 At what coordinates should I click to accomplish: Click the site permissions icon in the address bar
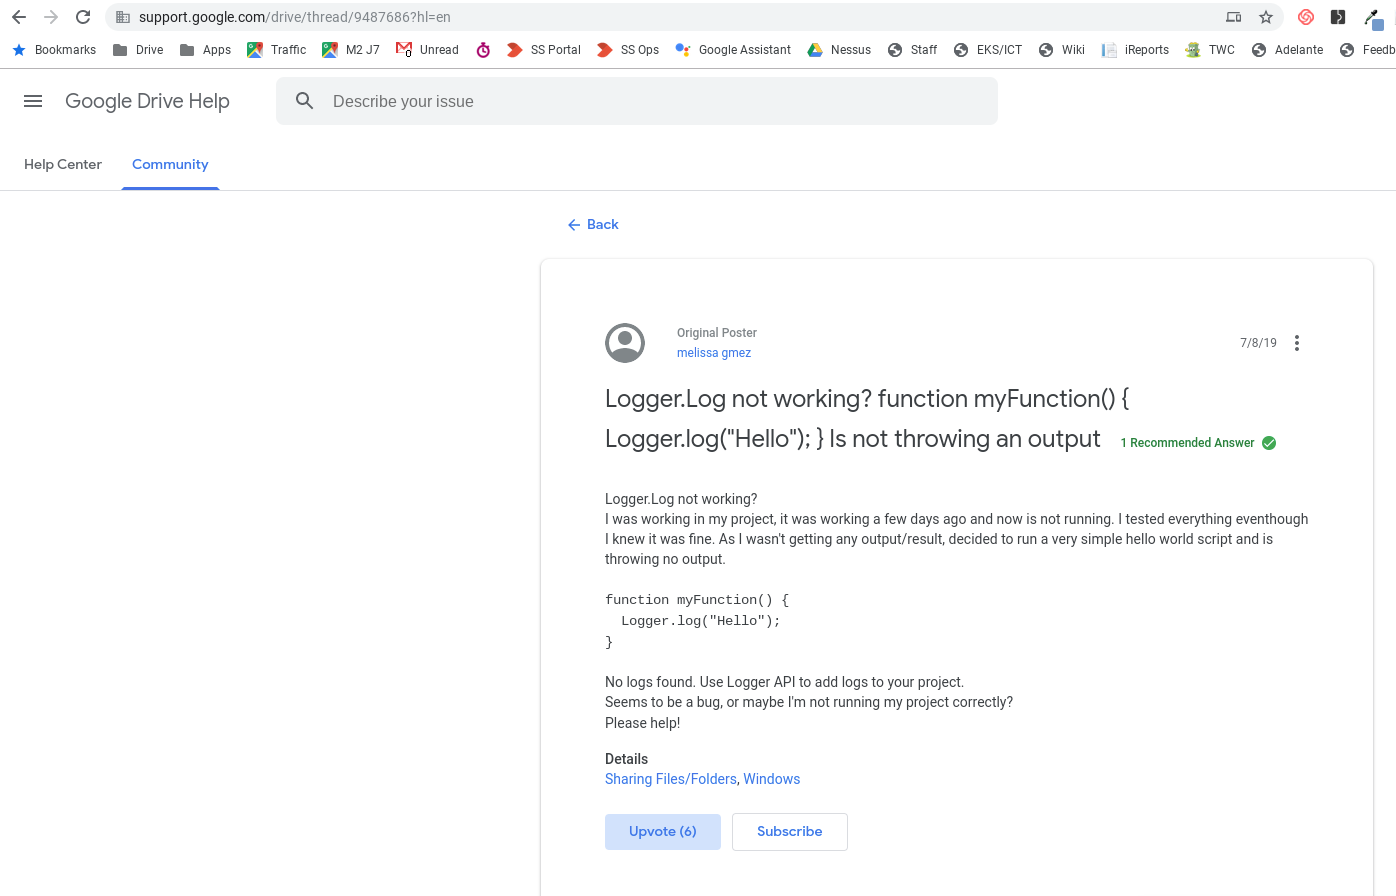point(122,17)
